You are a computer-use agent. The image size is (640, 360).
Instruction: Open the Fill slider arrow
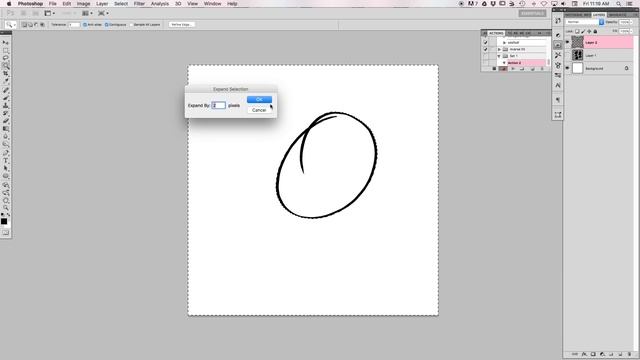coord(631,31)
